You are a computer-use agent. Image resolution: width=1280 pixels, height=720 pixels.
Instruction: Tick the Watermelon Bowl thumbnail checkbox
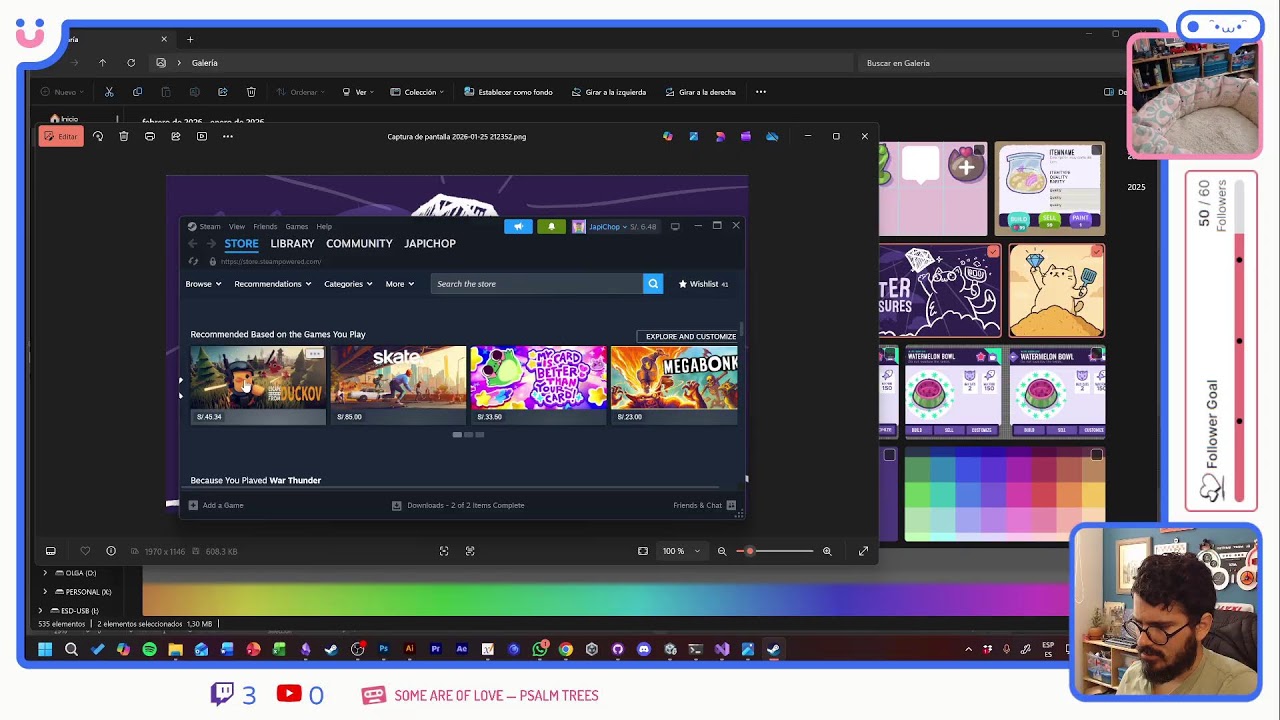point(1097,354)
